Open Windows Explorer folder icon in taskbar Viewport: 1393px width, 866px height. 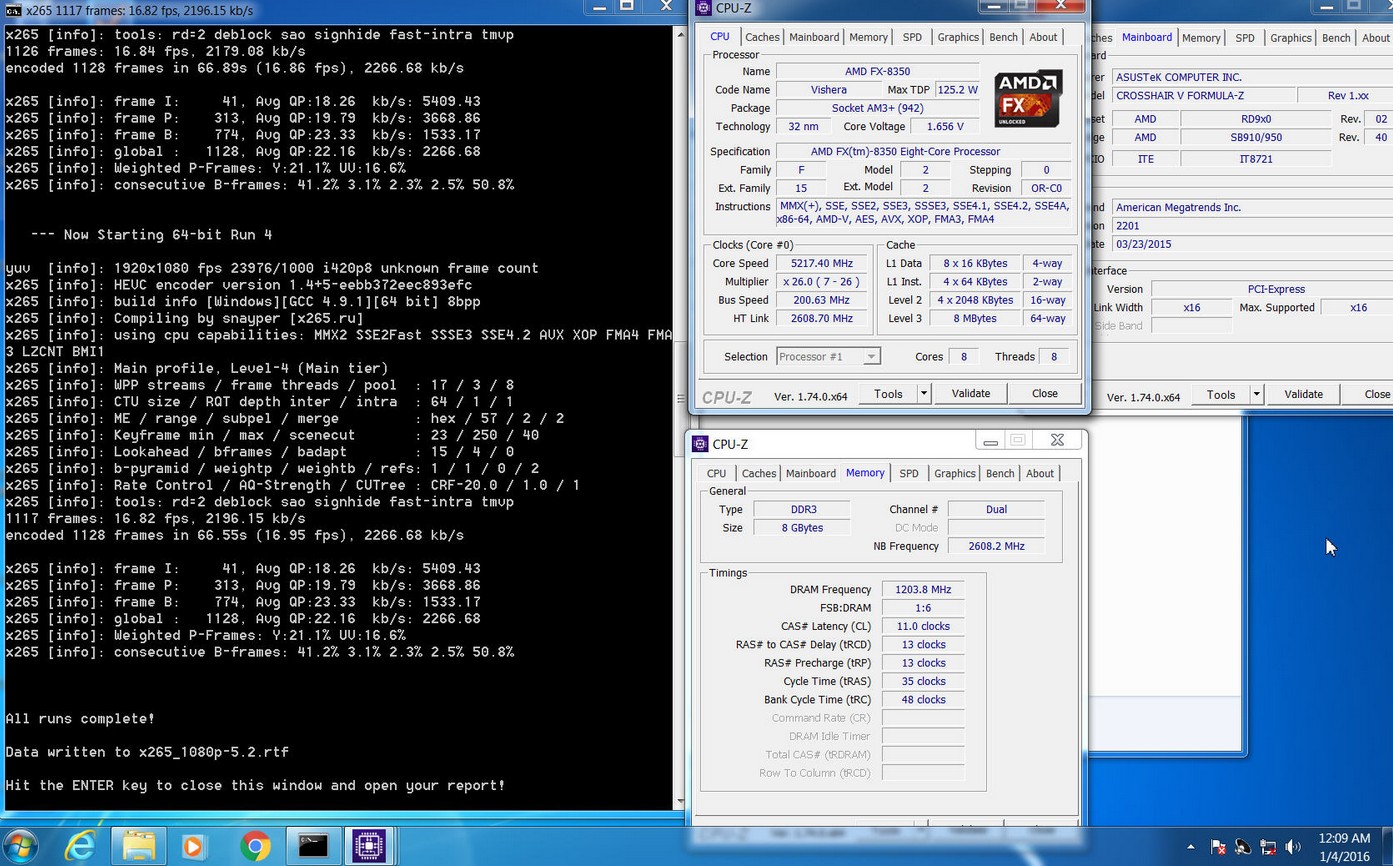(x=138, y=846)
